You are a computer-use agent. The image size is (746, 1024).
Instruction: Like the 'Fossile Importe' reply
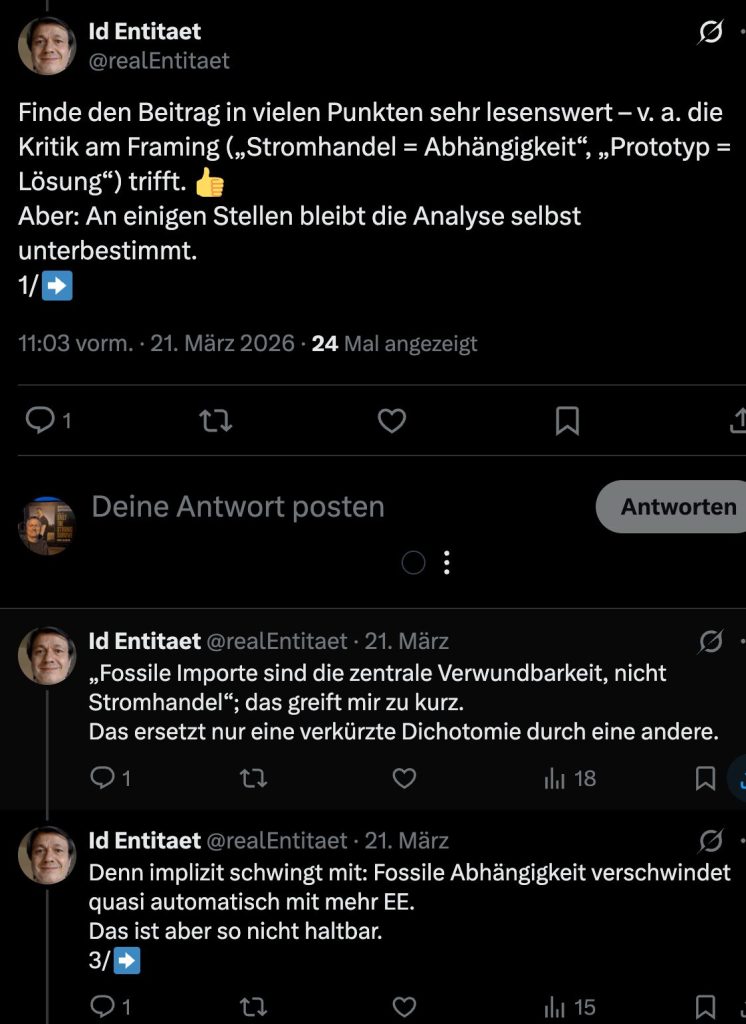pyautogui.click(x=403, y=778)
